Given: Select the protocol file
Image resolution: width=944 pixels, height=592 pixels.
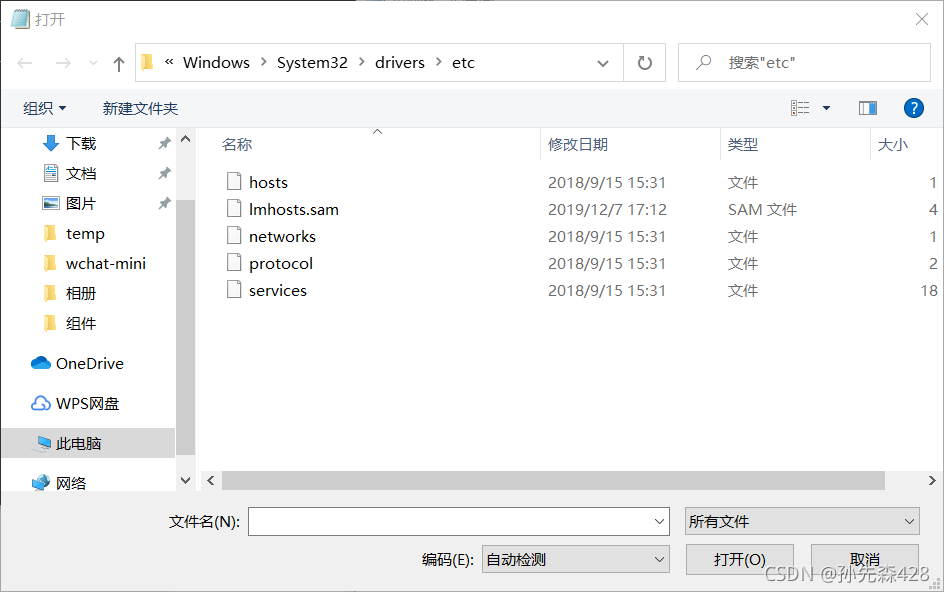Looking at the screenshot, I should point(281,264).
